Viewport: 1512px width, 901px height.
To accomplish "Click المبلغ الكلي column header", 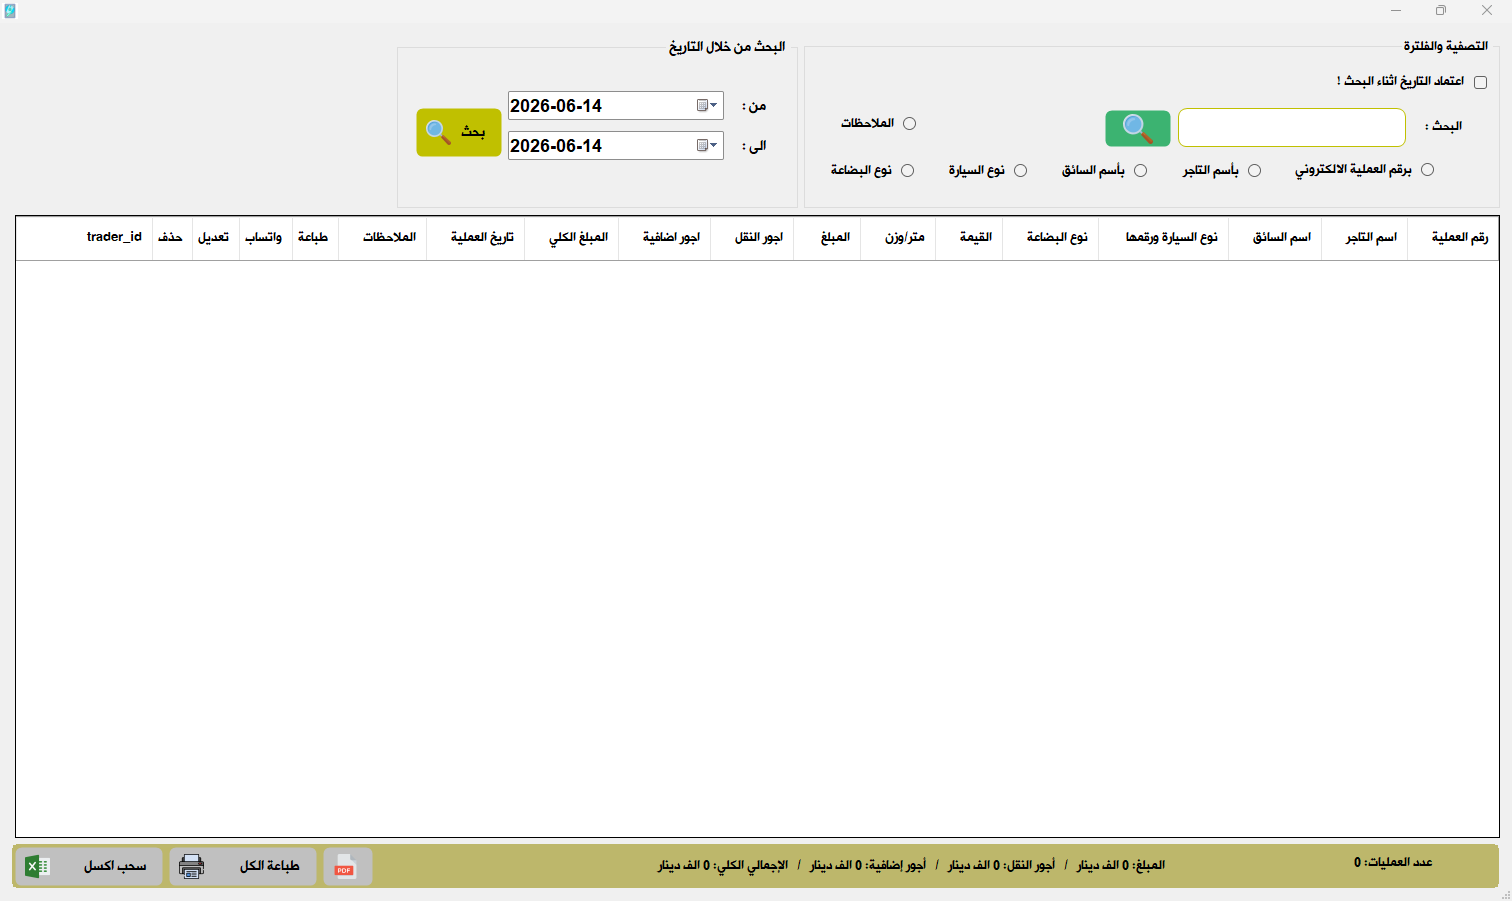I will click(572, 238).
